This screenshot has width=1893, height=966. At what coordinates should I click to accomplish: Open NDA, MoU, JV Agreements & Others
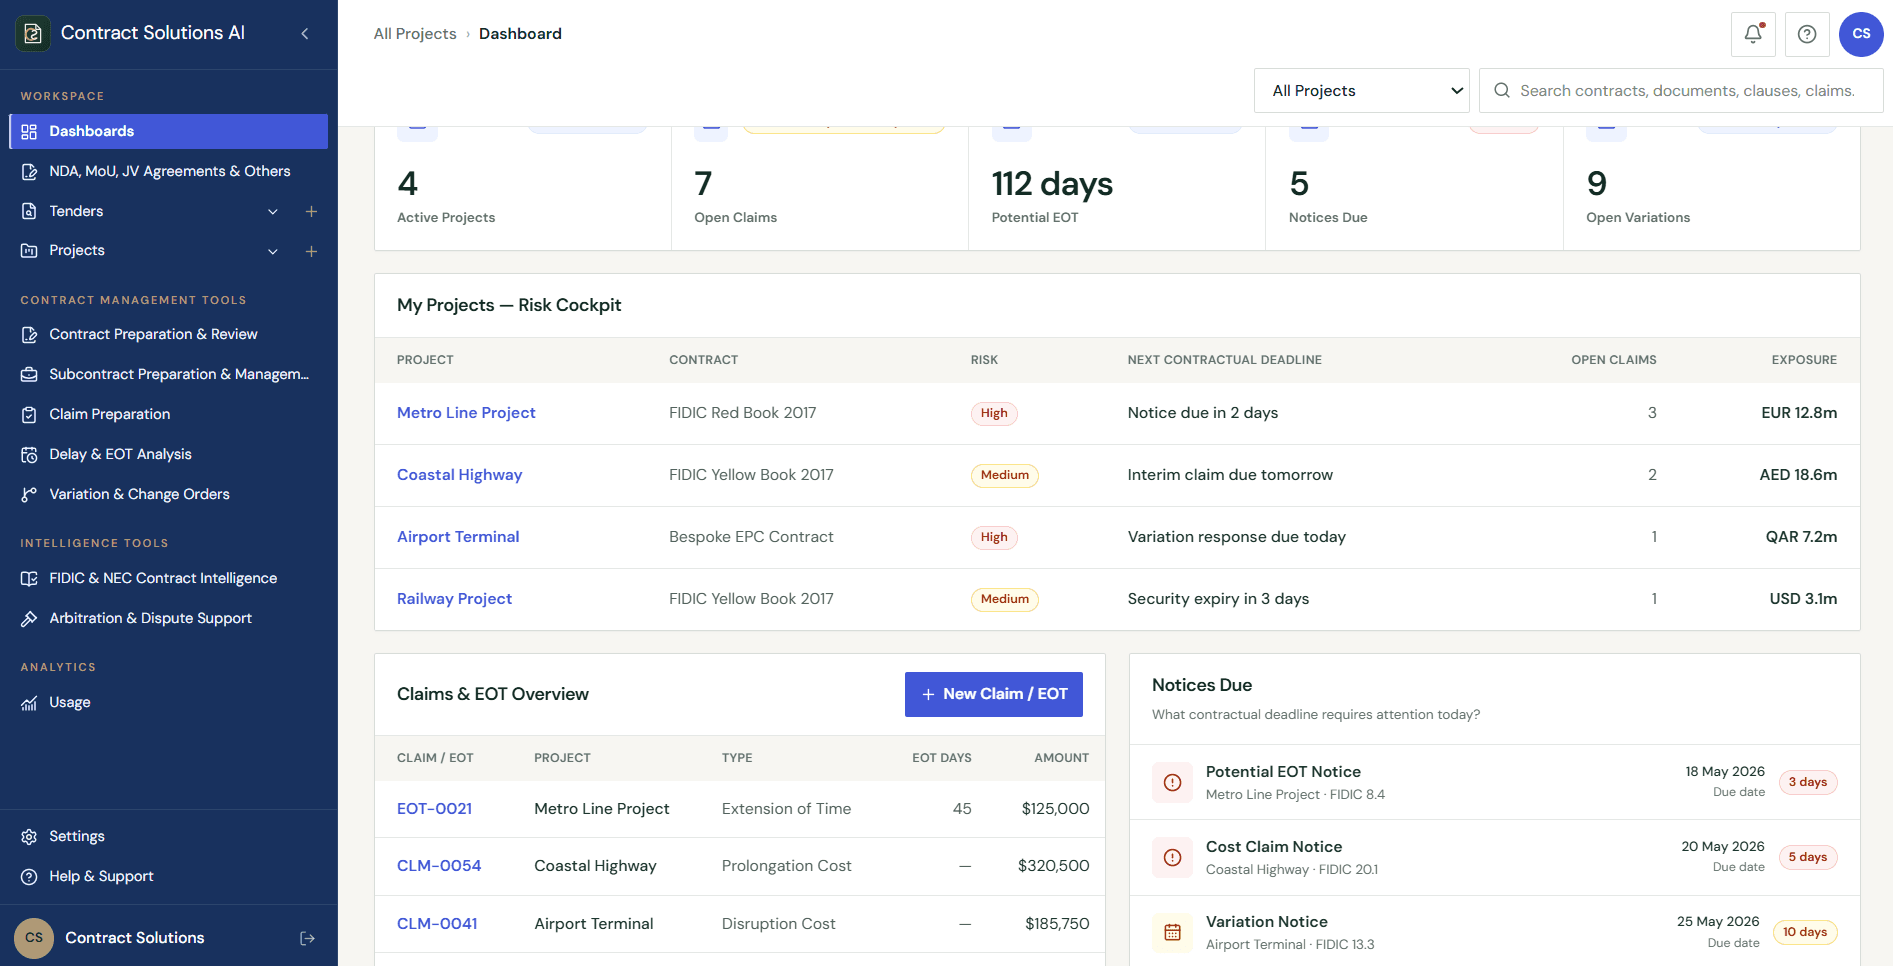(x=168, y=172)
